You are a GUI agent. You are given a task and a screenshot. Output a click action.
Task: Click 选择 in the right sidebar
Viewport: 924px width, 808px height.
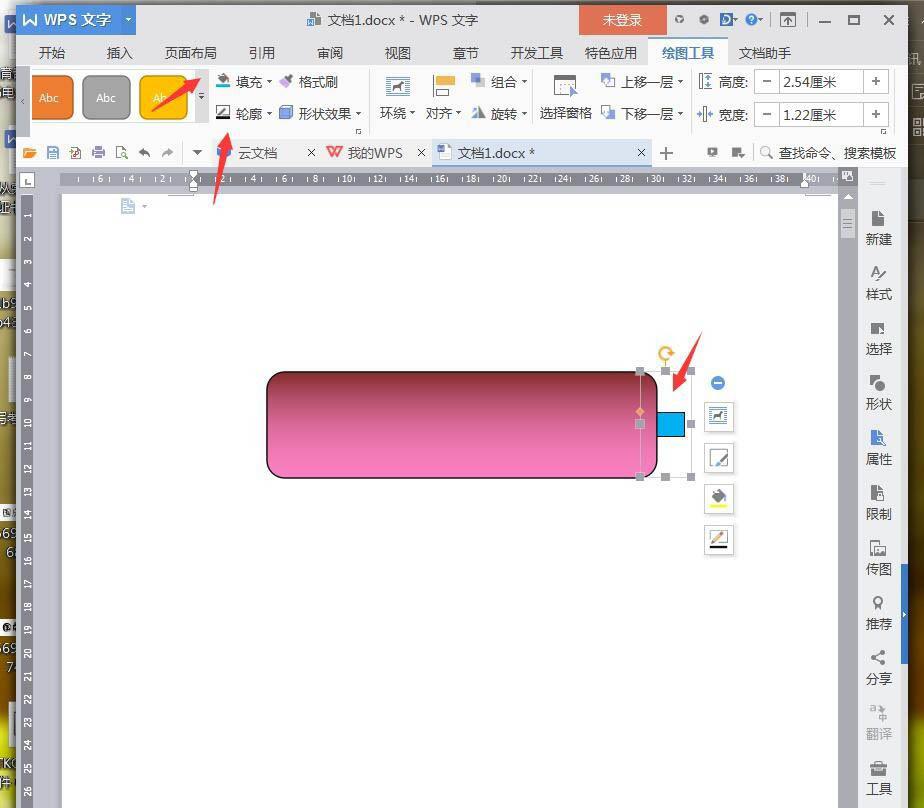coord(878,338)
